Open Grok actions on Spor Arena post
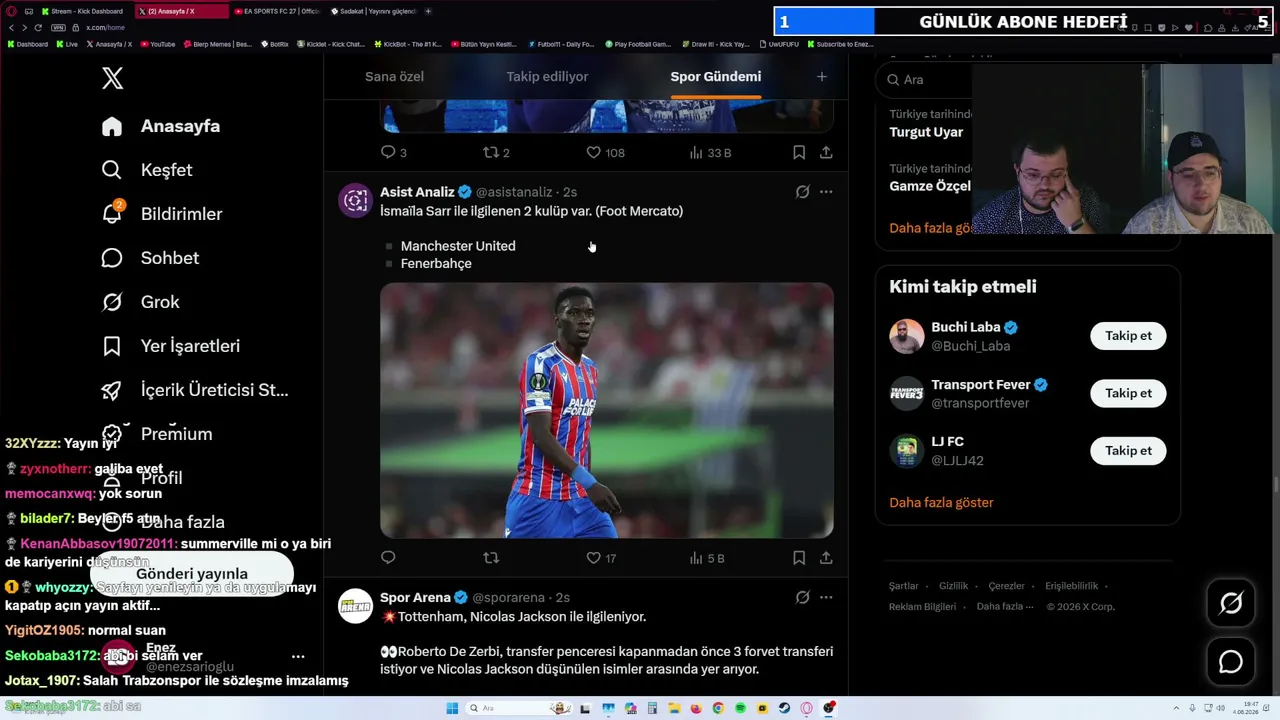 [x=802, y=598]
